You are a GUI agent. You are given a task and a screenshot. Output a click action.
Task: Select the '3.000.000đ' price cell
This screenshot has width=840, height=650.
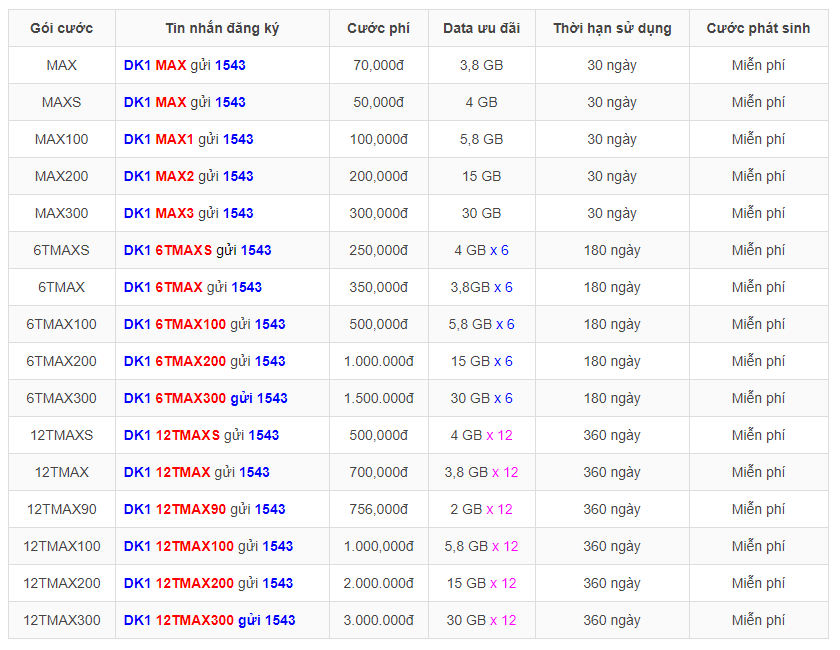[x=378, y=619]
